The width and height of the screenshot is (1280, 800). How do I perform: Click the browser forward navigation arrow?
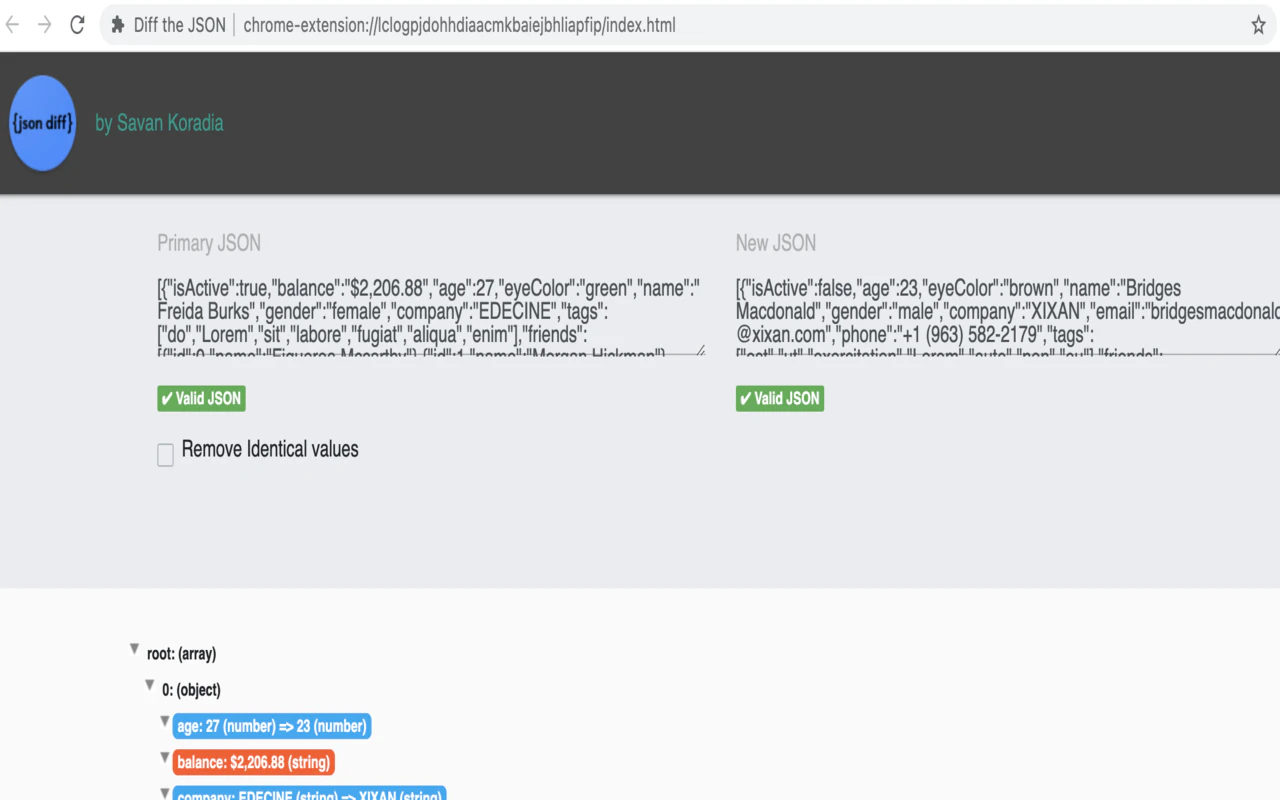click(x=44, y=25)
